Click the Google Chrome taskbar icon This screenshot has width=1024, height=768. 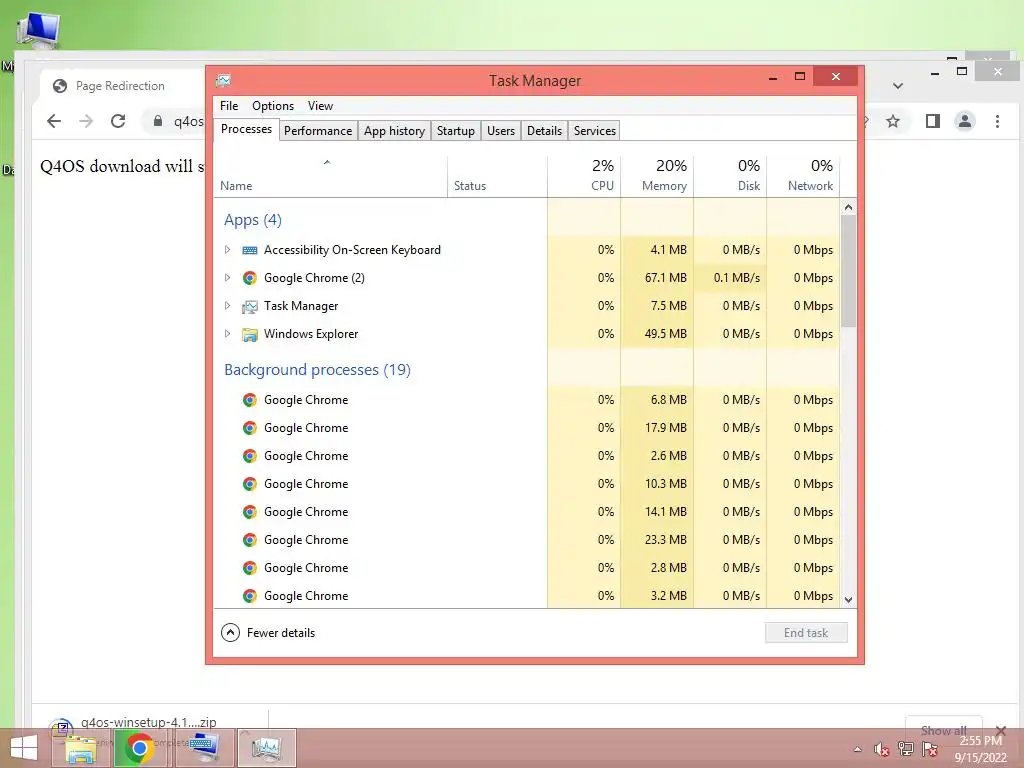(x=139, y=748)
